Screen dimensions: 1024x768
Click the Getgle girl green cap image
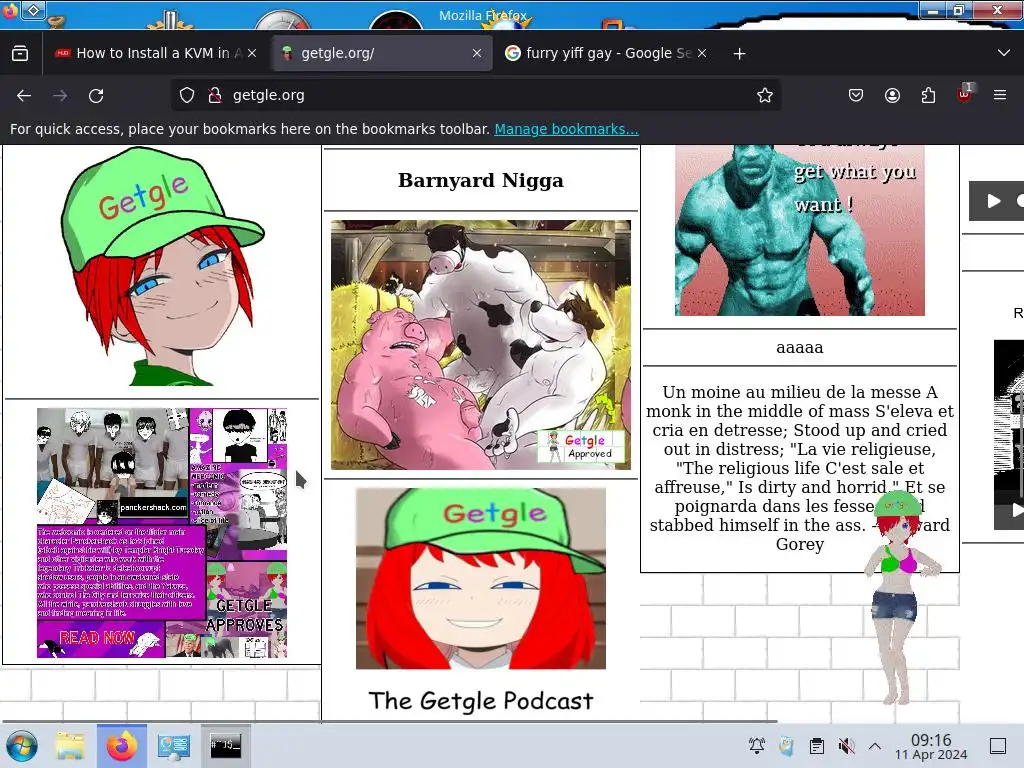tap(161, 265)
